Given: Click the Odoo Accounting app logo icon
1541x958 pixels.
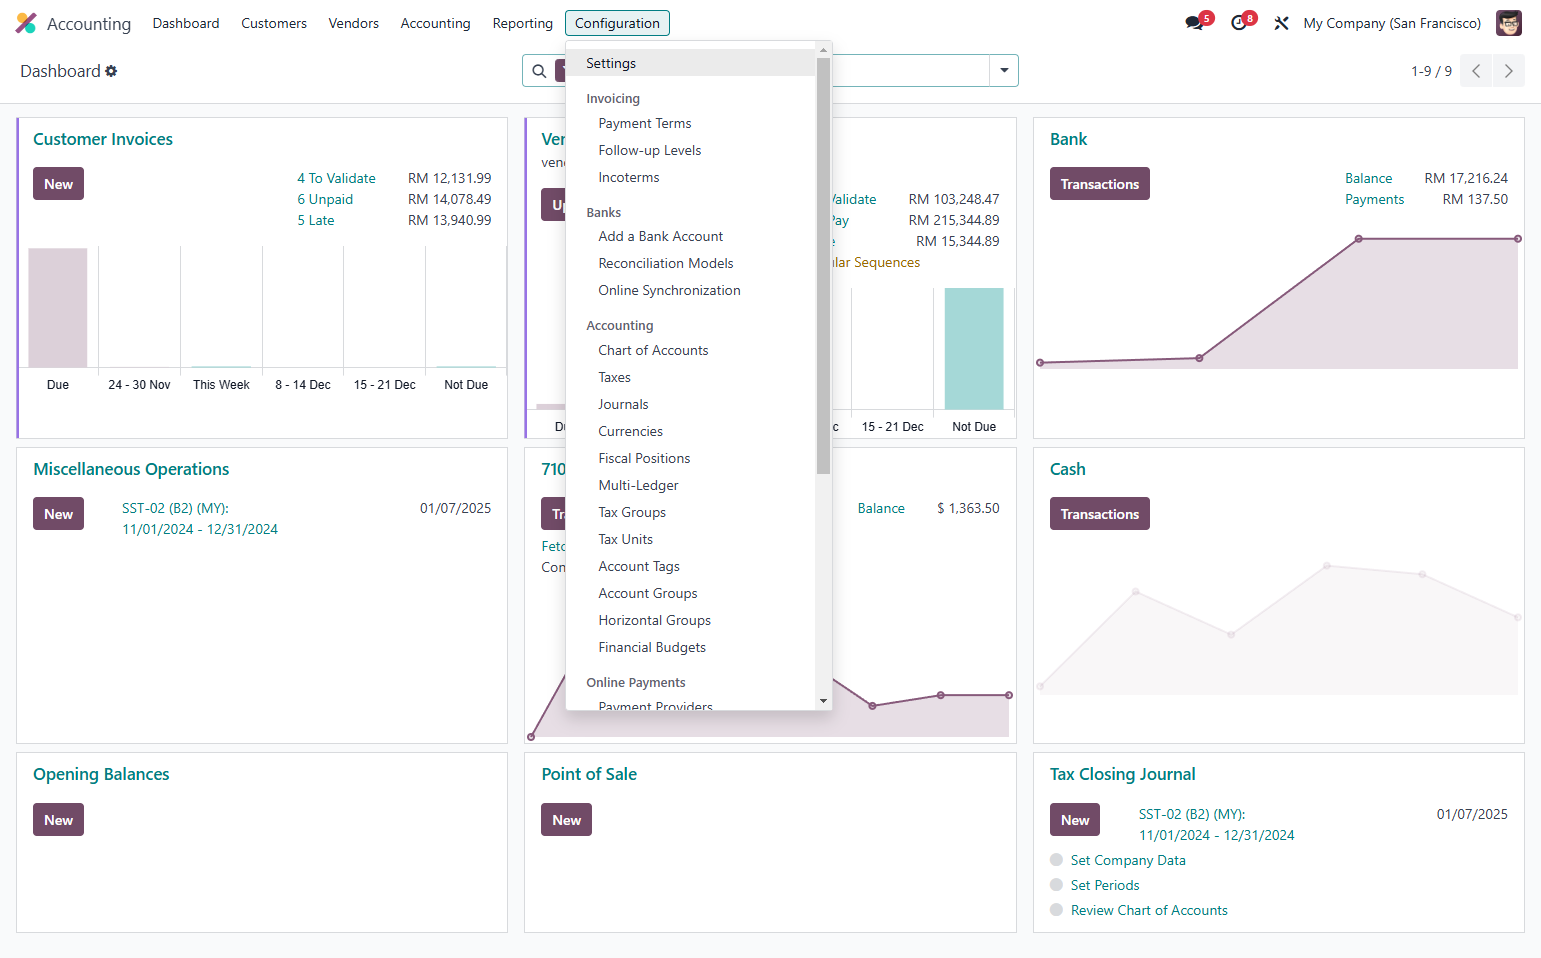Looking at the screenshot, I should pos(26,23).
